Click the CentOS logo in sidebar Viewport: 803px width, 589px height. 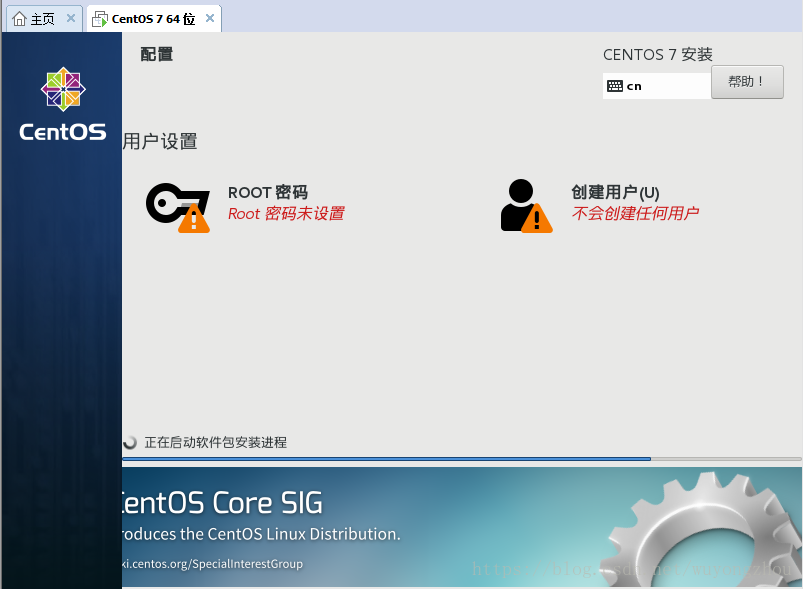click(x=63, y=89)
